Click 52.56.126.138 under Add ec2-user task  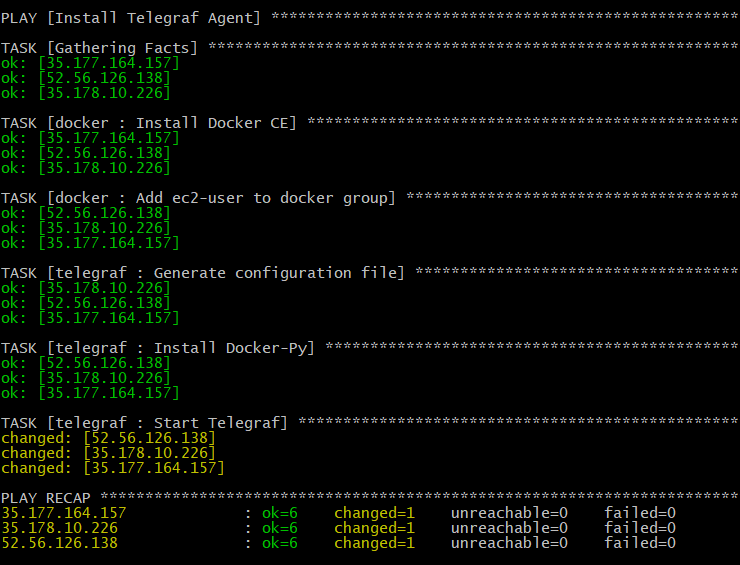pos(85,213)
